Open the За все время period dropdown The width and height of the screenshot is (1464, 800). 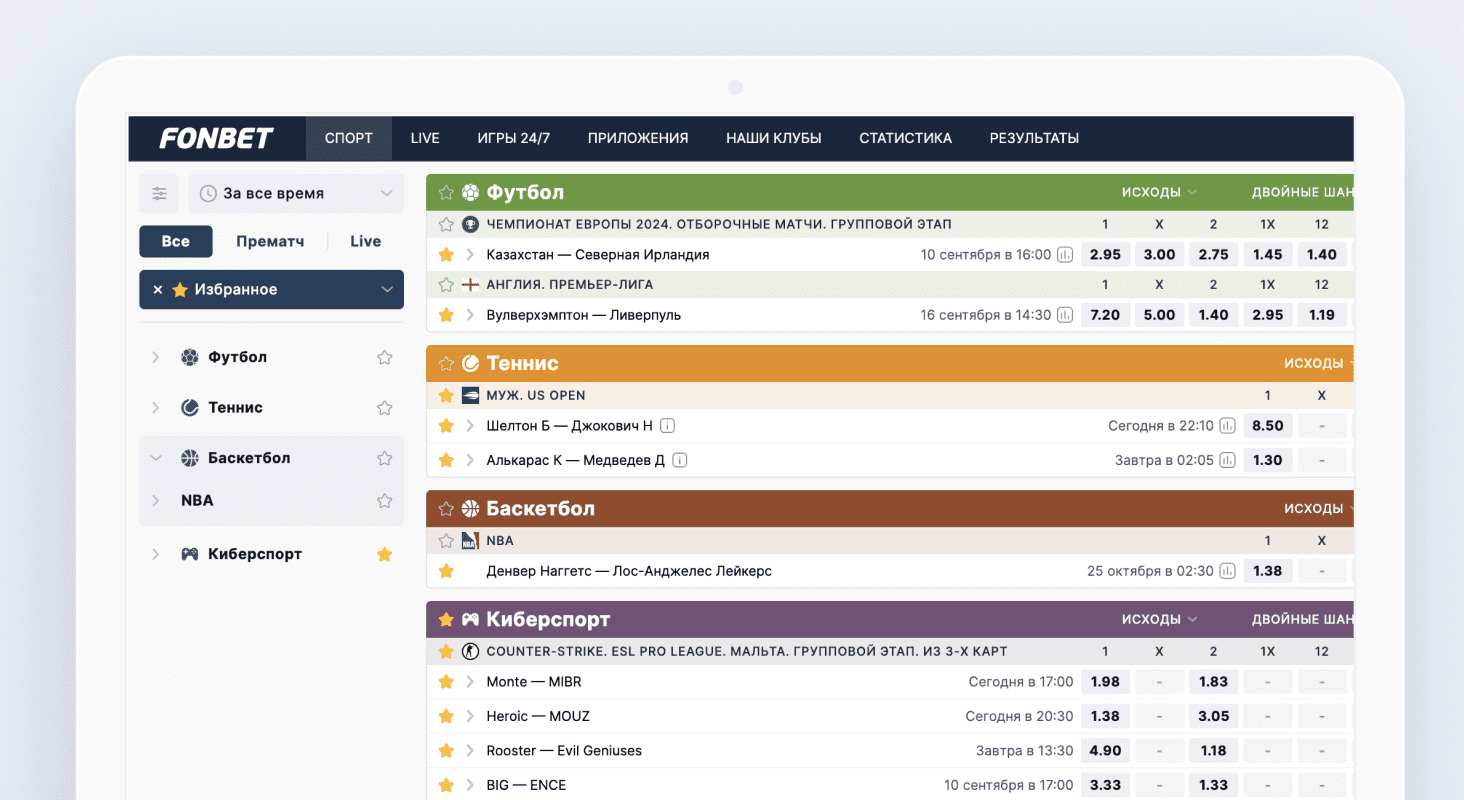coord(296,194)
